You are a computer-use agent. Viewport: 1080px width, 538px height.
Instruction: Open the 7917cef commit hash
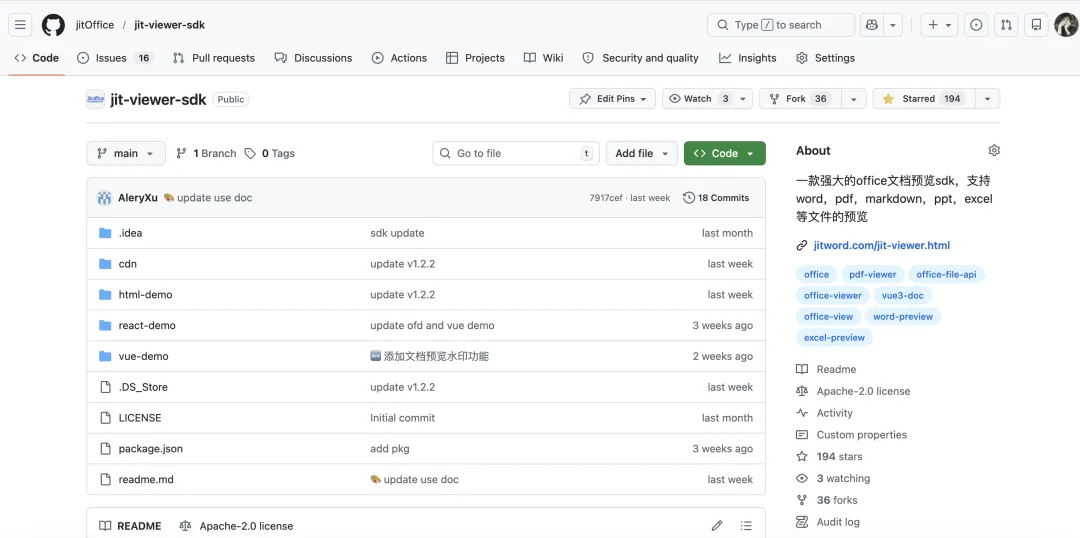click(x=606, y=198)
